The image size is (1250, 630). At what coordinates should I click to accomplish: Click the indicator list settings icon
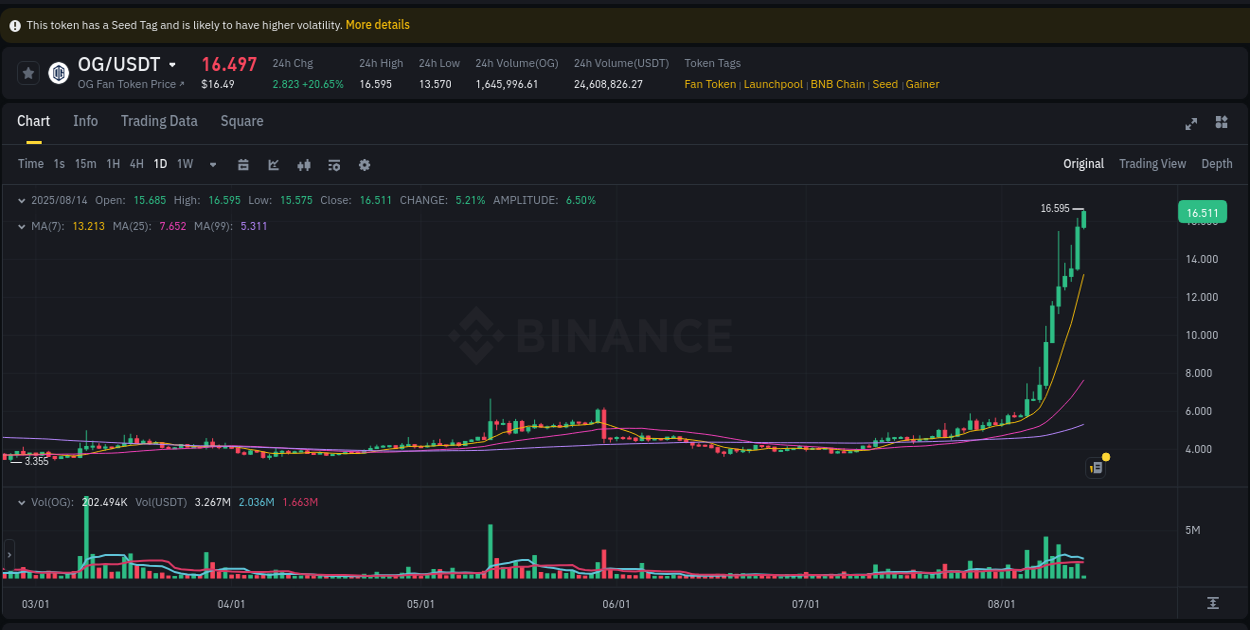point(334,164)
